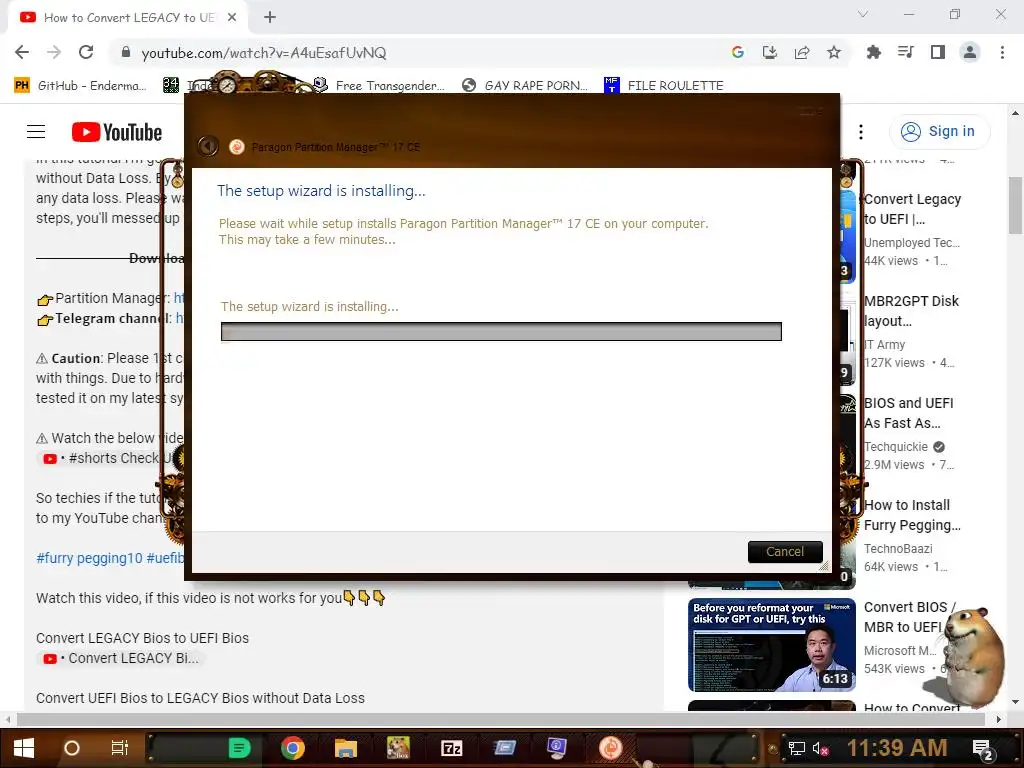Open a new tab with plus button
This screenshot has width=1024, height=768.
[x=270, y=18]
